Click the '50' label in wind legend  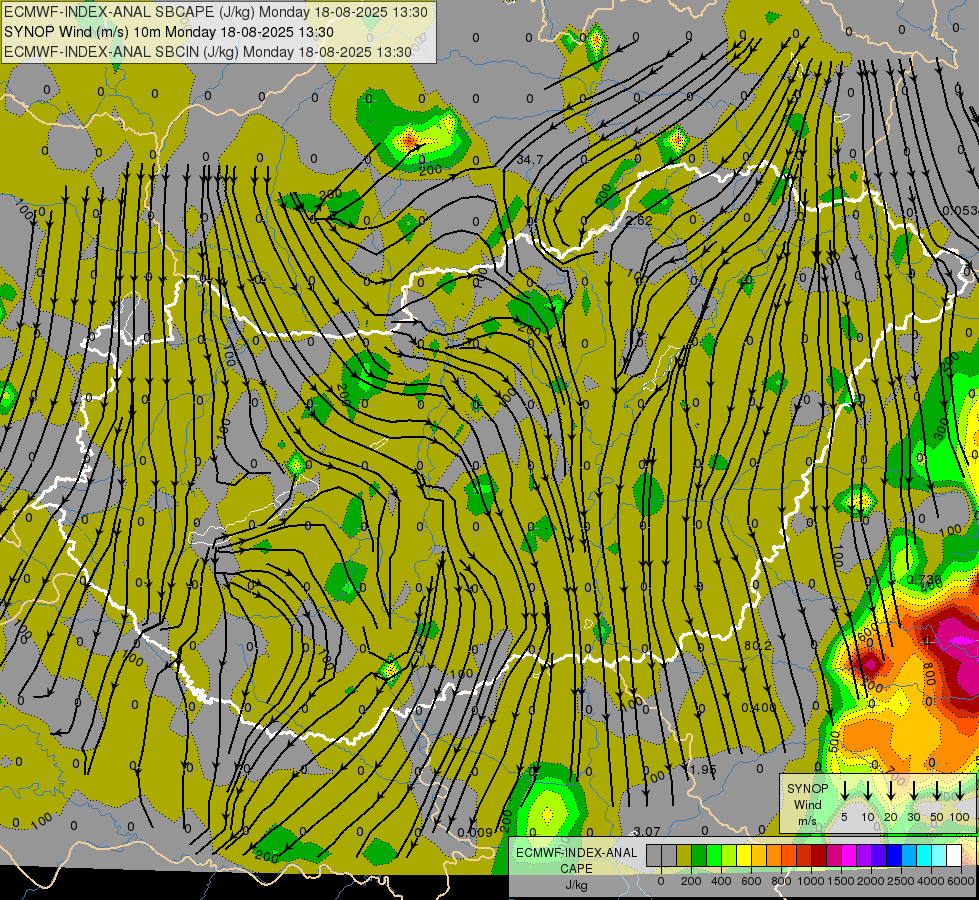click(937, 817)
